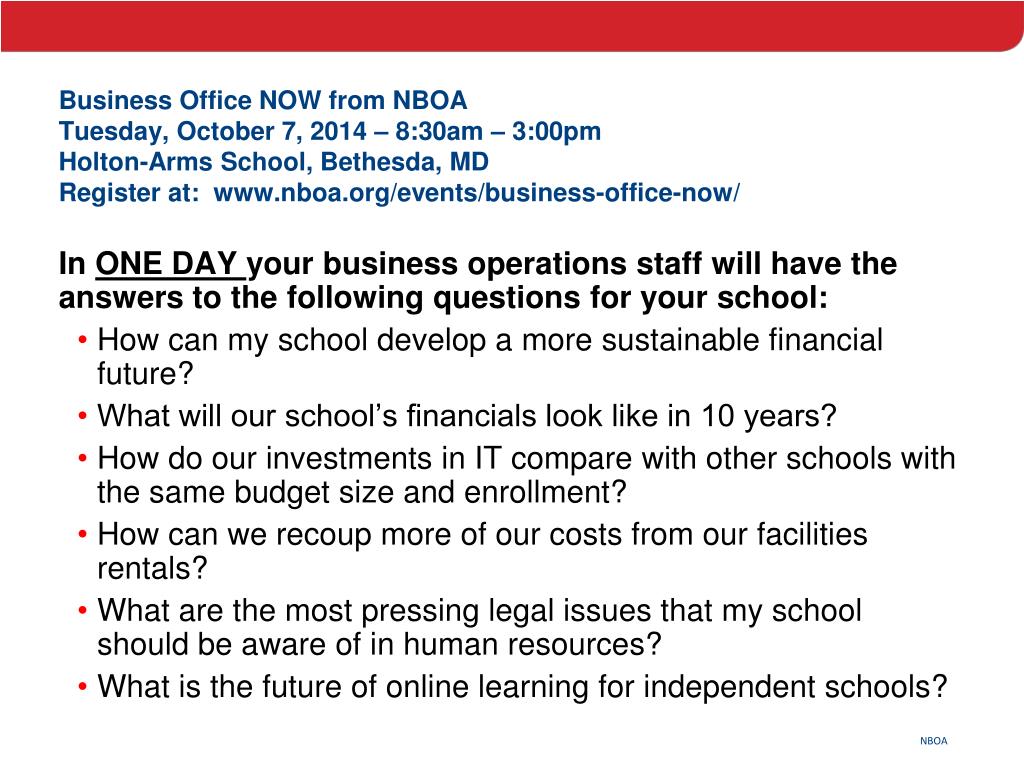Click the 'Business Office NOW from NBOA' heading
1024x768 pixels.
tap(263, 101)
